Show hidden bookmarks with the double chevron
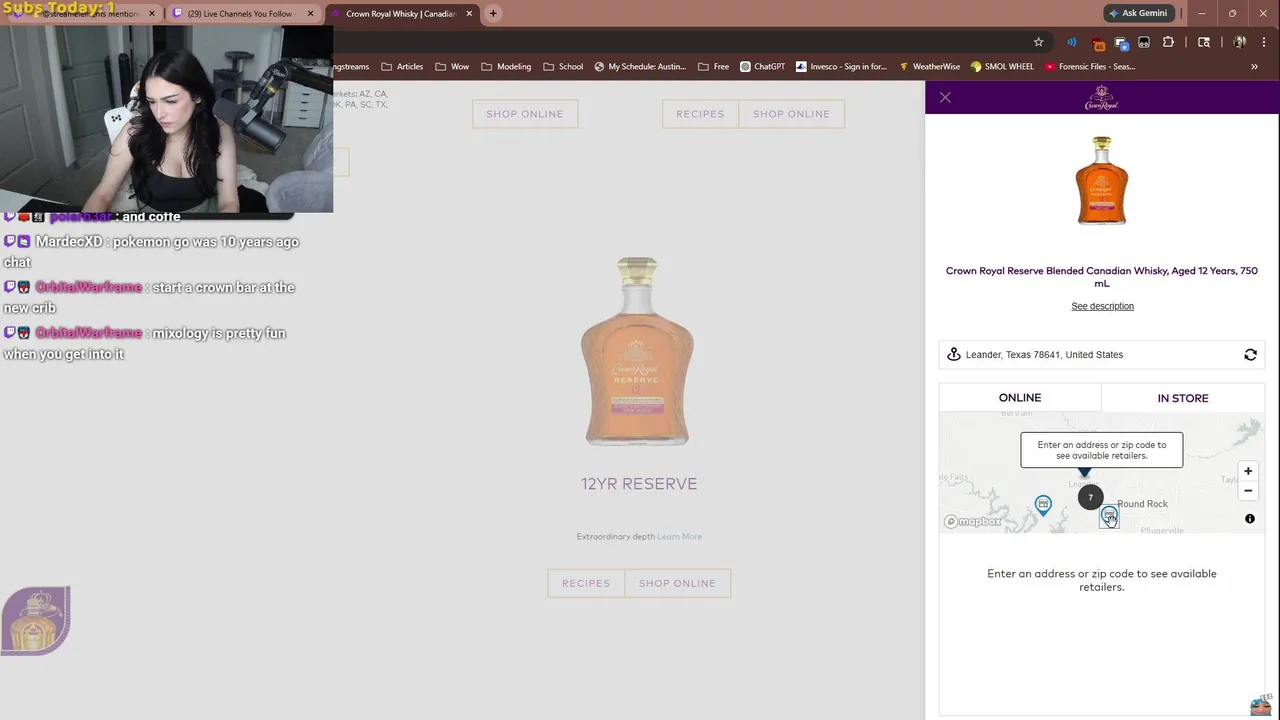 [1254, 66]
